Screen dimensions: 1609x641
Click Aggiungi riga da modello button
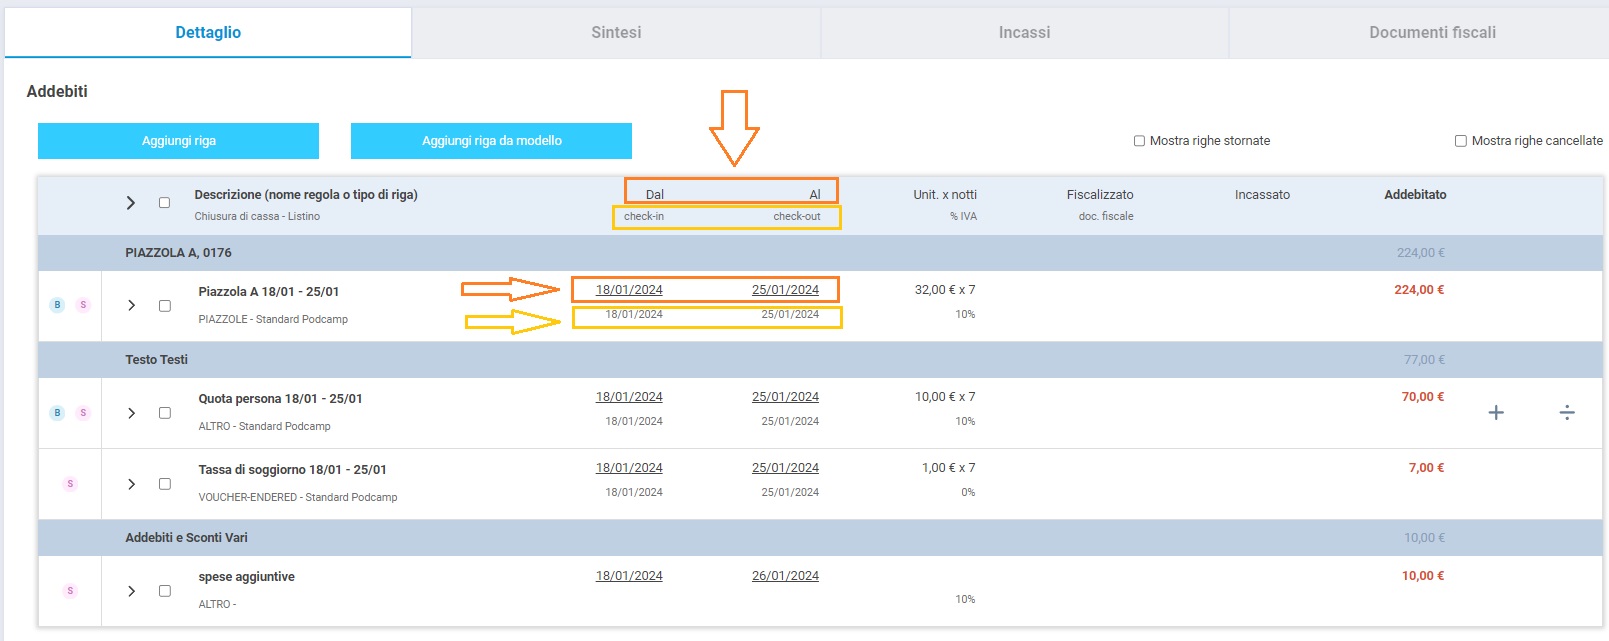point(491,141)
